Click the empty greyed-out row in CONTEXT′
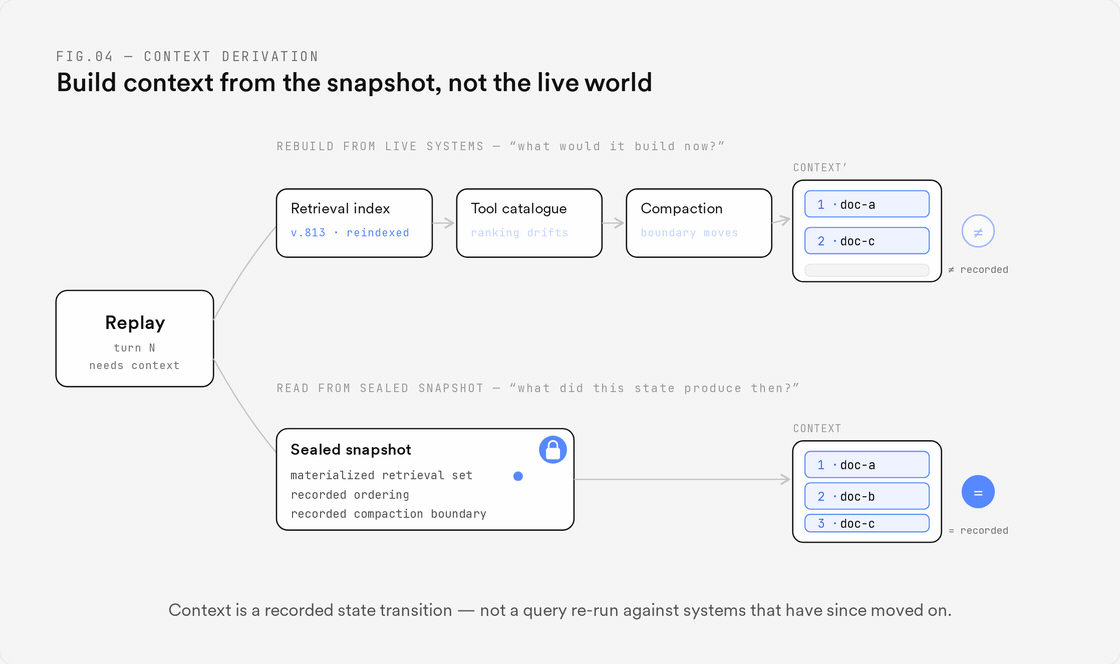The image size is (1120, 664). point(867,270)
